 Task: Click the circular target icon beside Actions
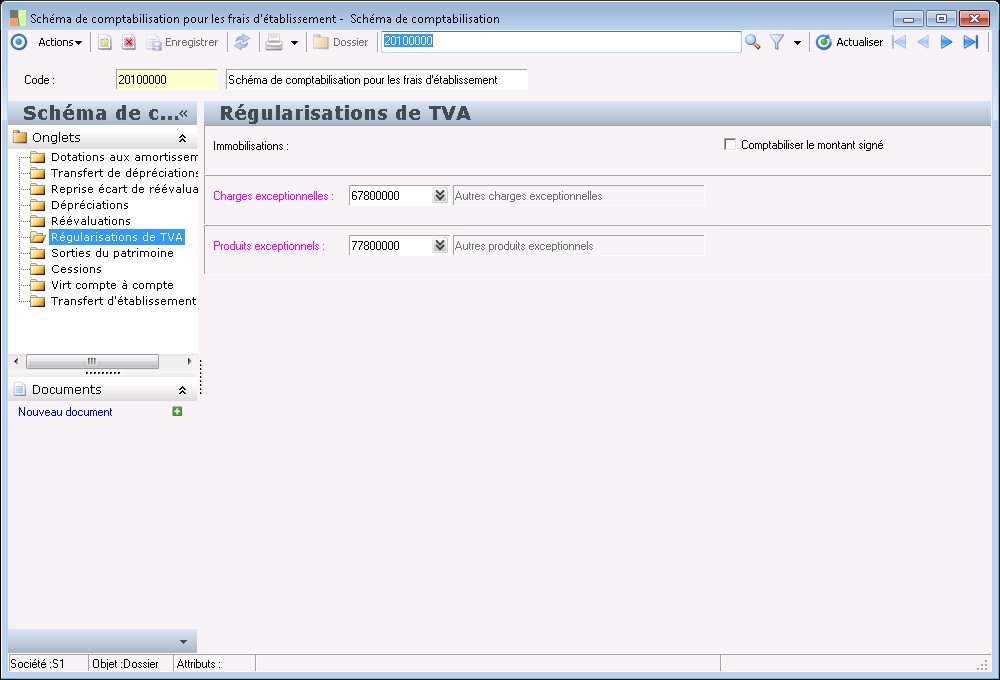click(x=19, y=42)
